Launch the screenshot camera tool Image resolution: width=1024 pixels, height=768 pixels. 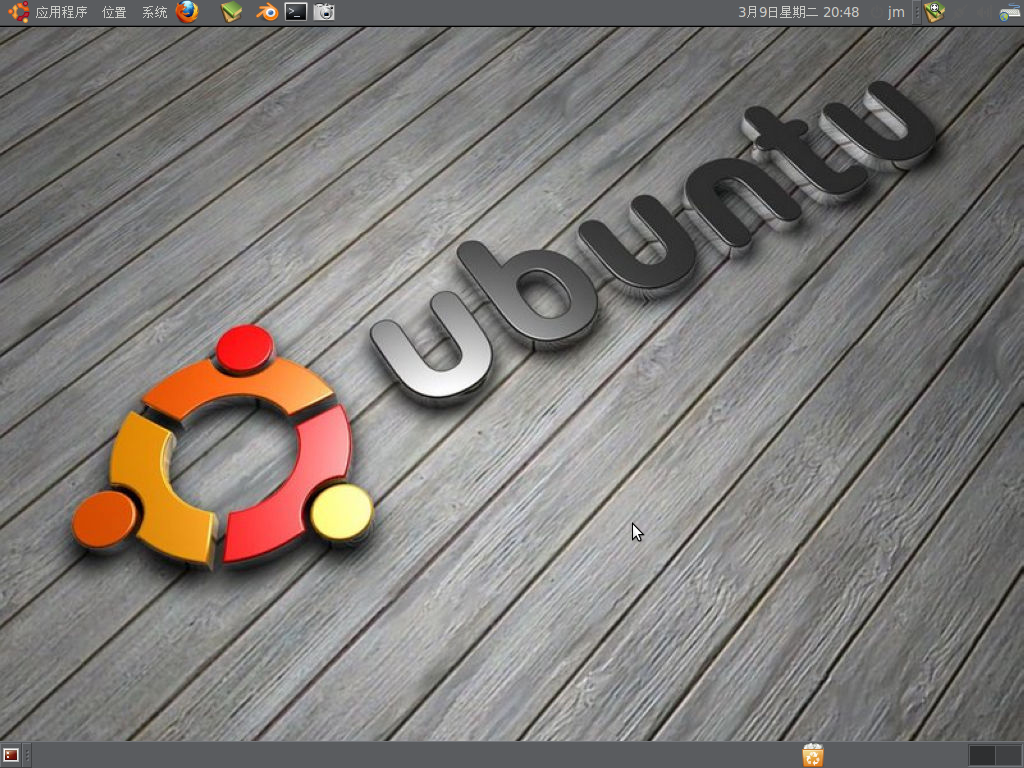tap(324, 12)
